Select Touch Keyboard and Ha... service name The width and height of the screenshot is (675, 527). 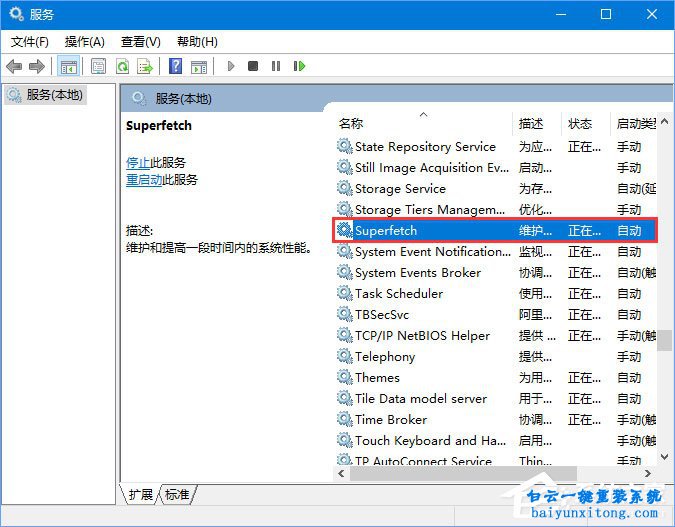point(430,440)
